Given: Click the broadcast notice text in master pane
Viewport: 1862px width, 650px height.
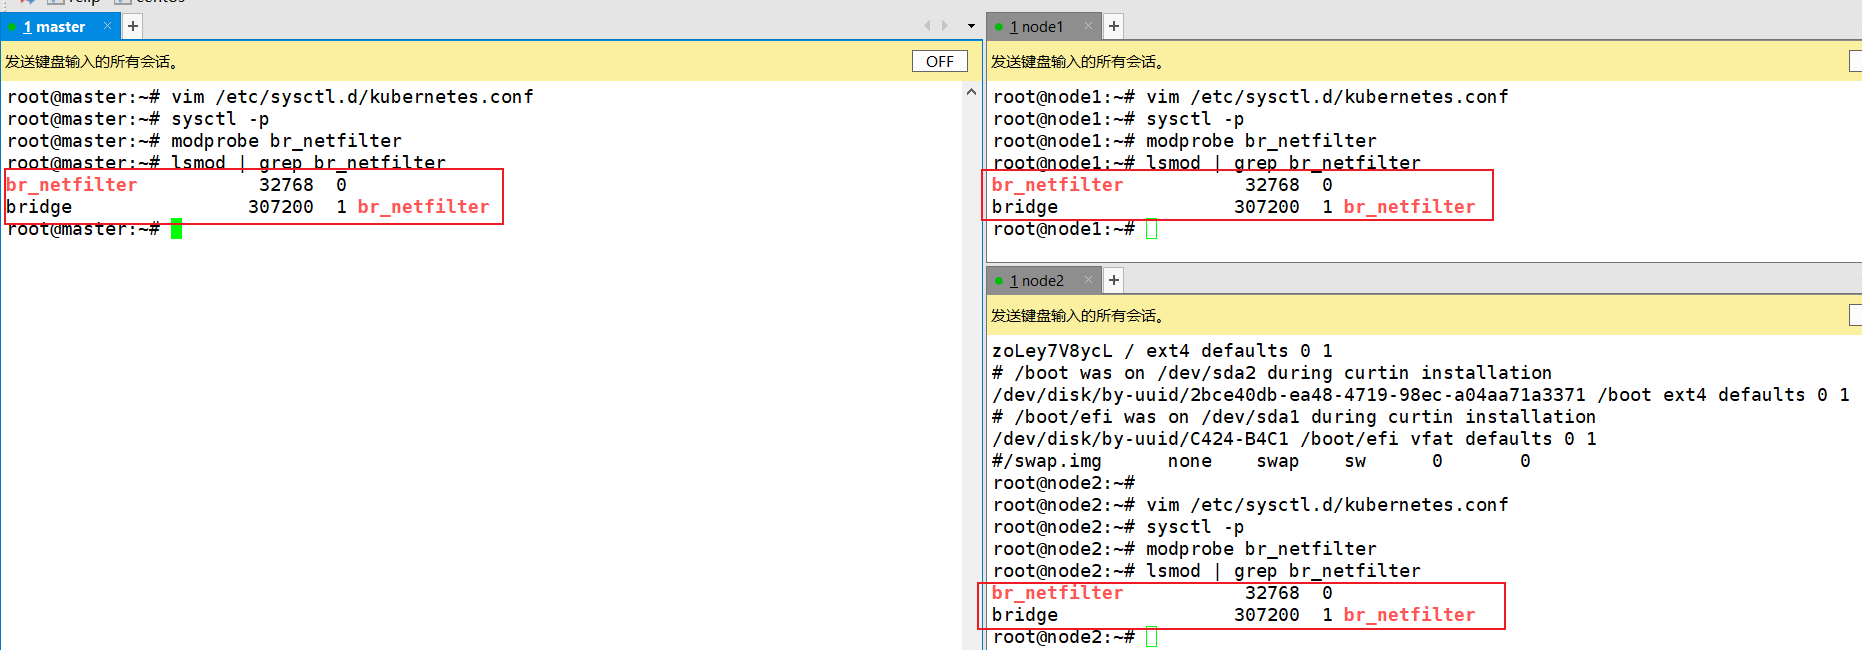Looking at the screenshot, I should [x=92, y=62].
